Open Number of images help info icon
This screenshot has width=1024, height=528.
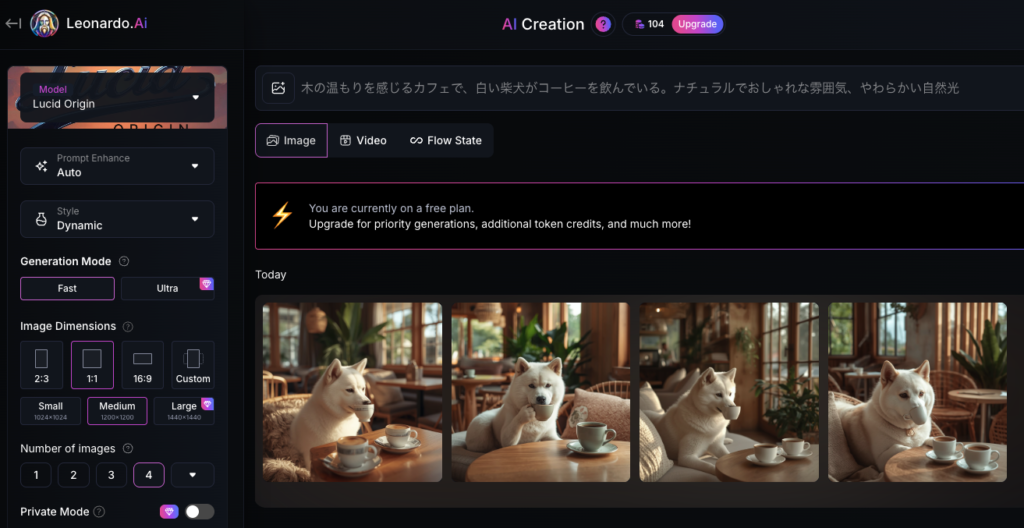click(128, 448)
